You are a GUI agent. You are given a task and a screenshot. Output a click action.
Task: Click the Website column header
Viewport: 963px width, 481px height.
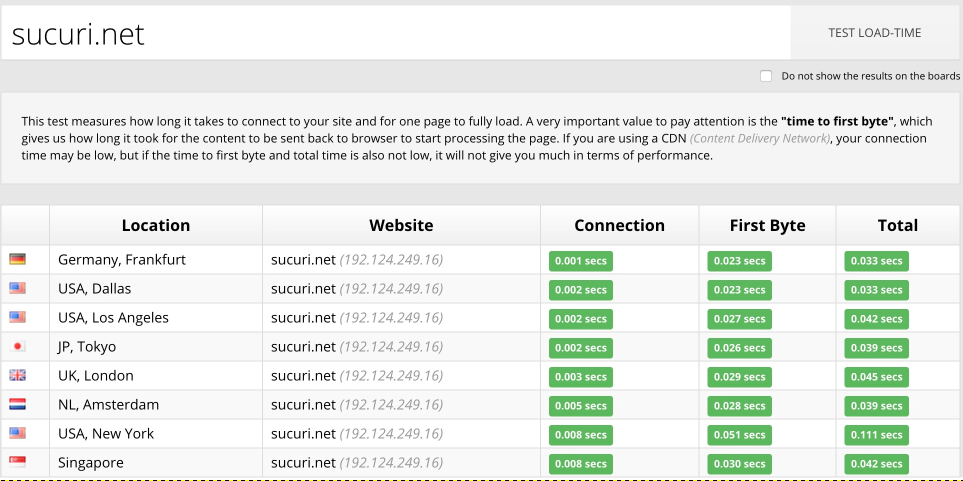point(401,225)
